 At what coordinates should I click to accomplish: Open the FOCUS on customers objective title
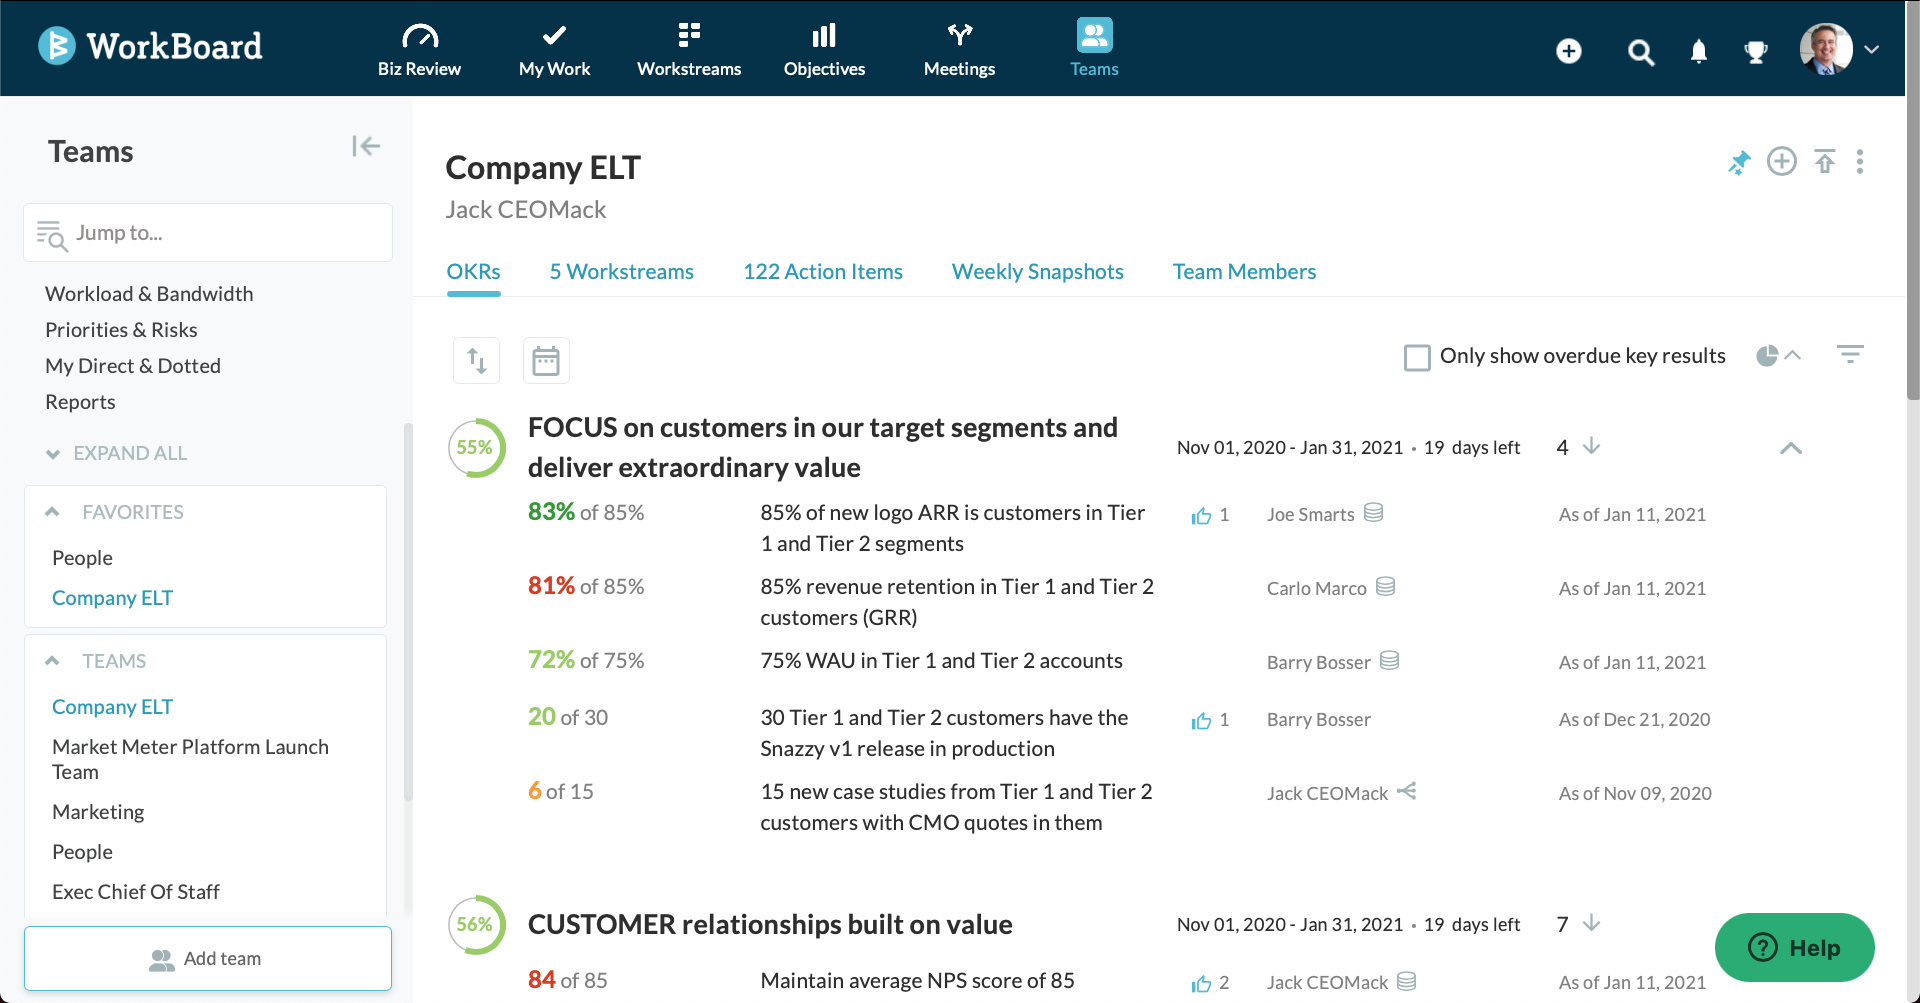pos(822,448)
